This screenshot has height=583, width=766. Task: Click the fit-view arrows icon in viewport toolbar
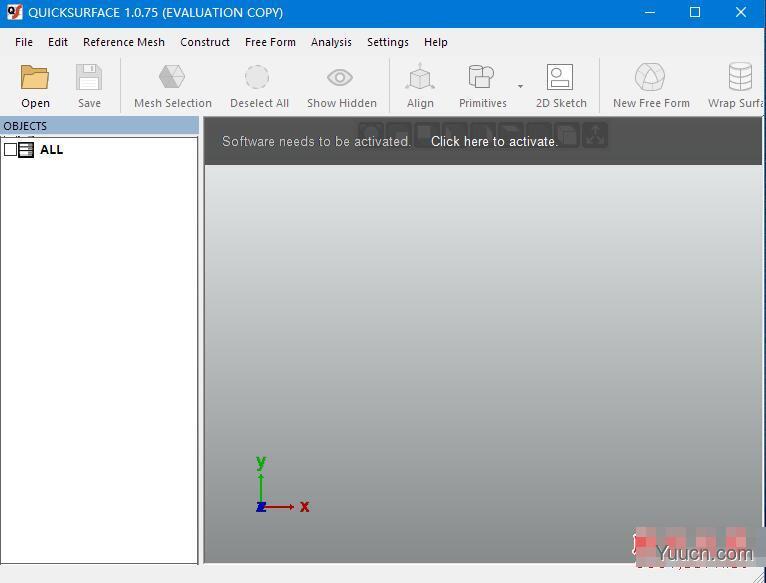[x=595, y=135]
